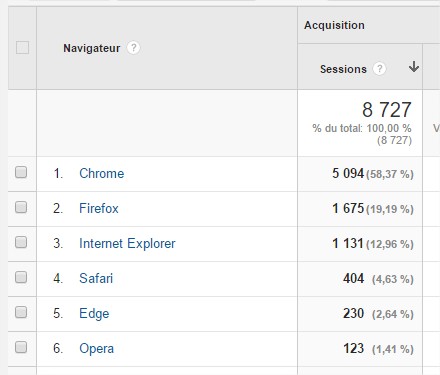This screenshot has height=375, width=440.
Task: Open the Chrome browser link
Action: click(102, 173)
